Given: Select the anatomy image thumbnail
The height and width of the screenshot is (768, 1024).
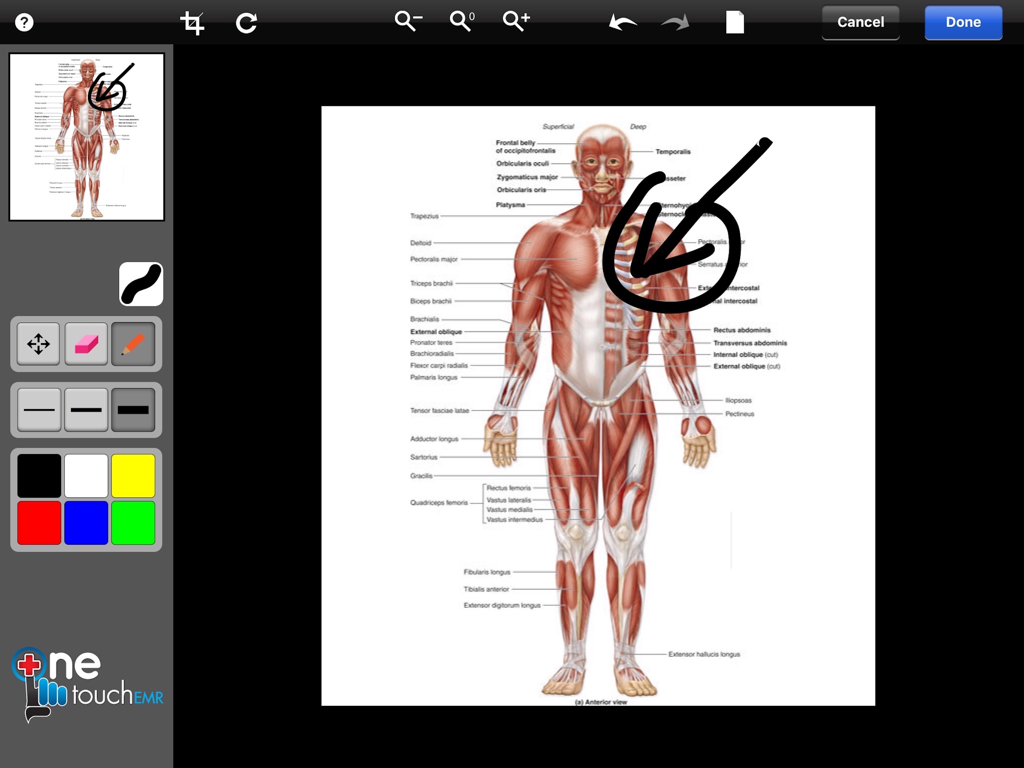Looking at the screenshot, I should click(86, 137).
